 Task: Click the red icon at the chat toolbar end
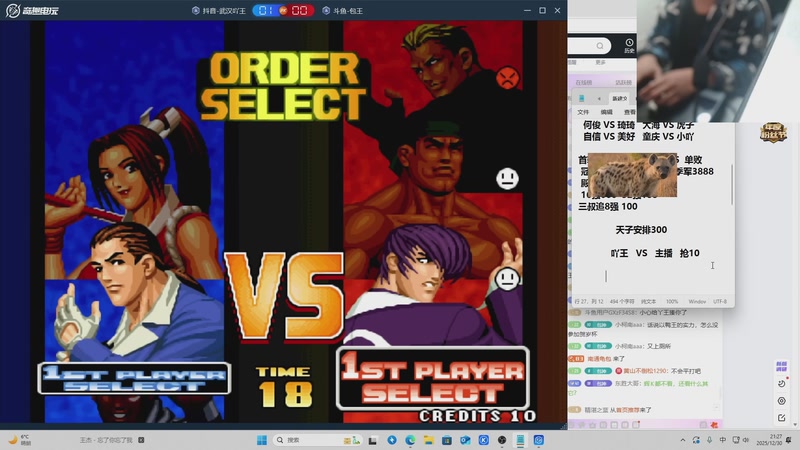(x=714, y=424)
